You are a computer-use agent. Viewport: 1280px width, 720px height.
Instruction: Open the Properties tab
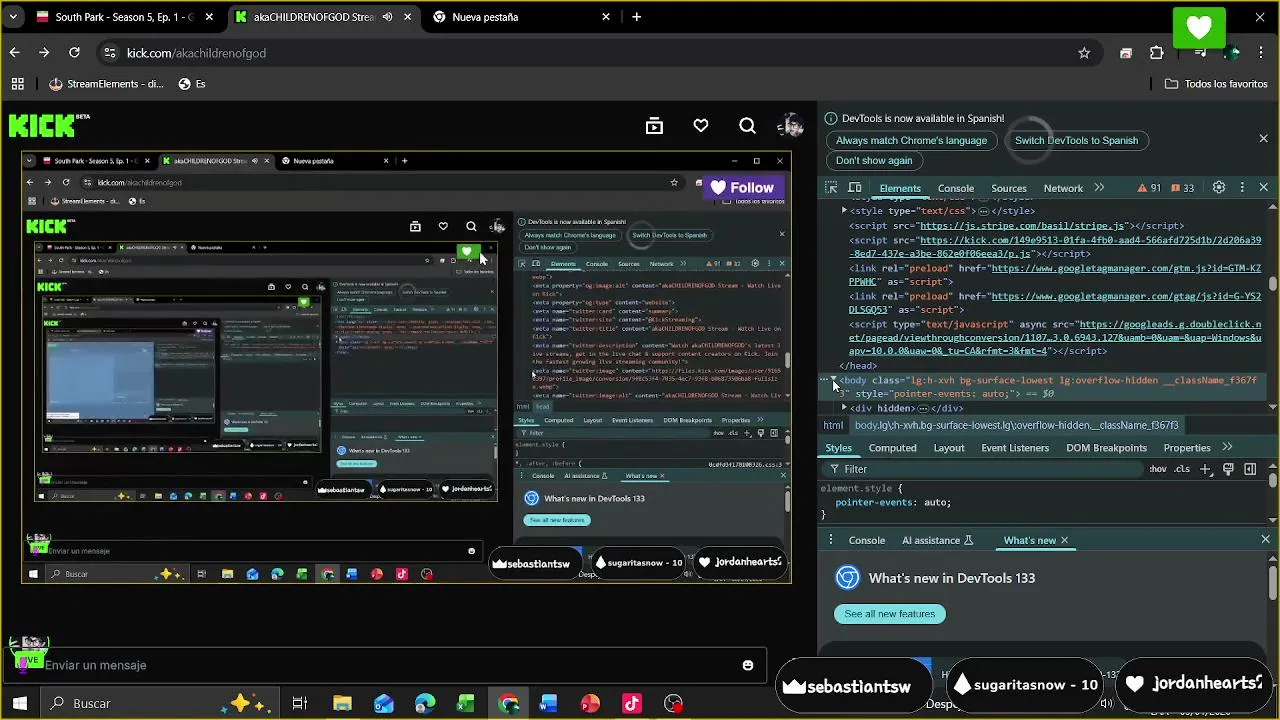point(1187,448)
